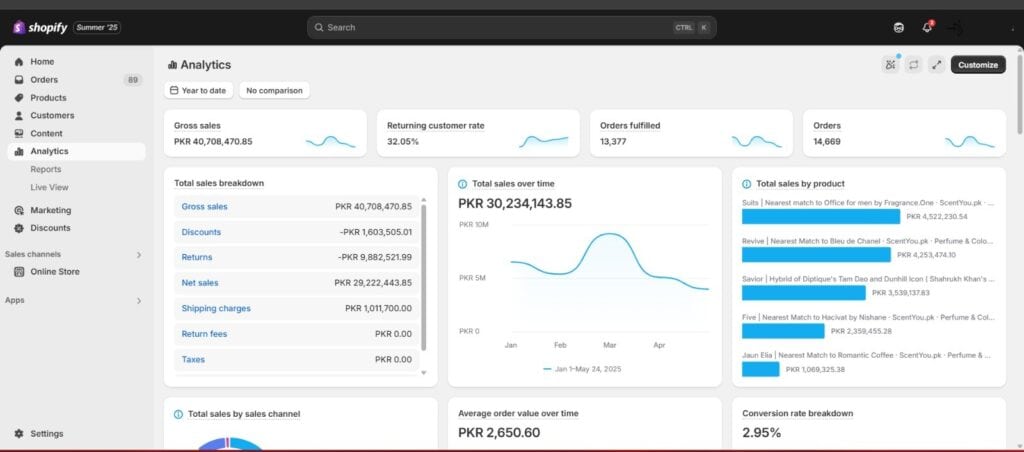The width and height of the screenshot is (1024, 452).
Task: Click the Shopify logo in header
Action: click(x=40, y=27)
